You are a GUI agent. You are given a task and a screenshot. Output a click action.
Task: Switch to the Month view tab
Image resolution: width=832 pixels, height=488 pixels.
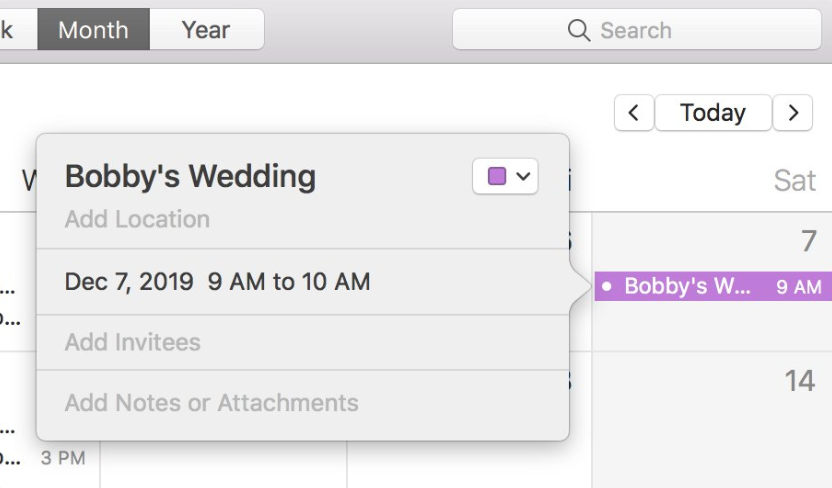(x=93, y=30)
